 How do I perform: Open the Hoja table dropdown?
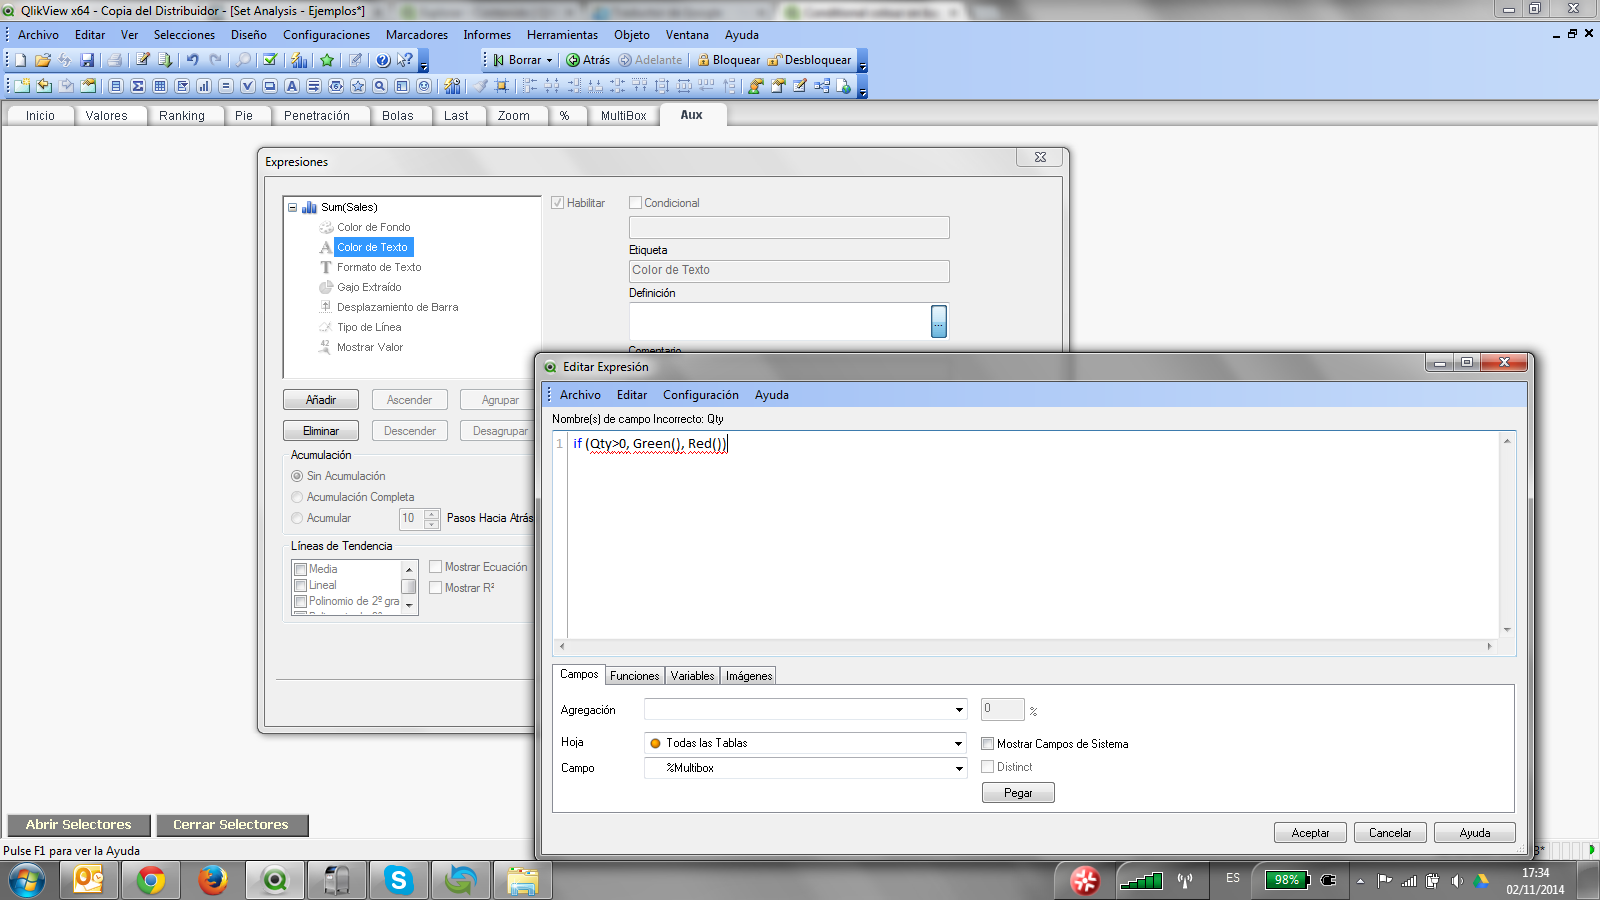point(959,743)
